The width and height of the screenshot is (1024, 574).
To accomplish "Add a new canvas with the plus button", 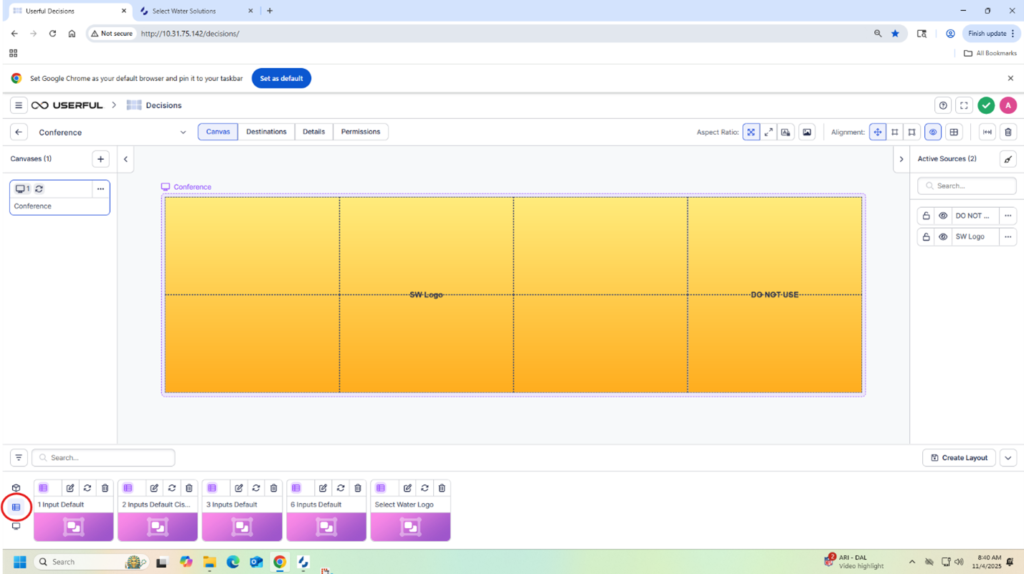I will click(x=101, y=159).
